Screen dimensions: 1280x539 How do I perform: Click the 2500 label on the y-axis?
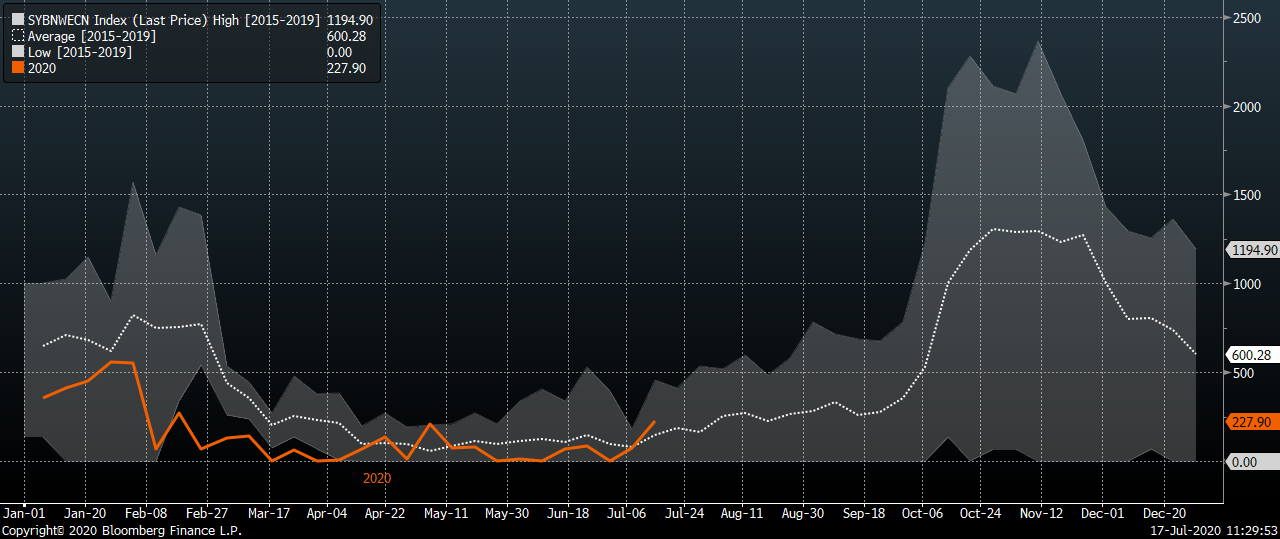tap(1246, 18)
